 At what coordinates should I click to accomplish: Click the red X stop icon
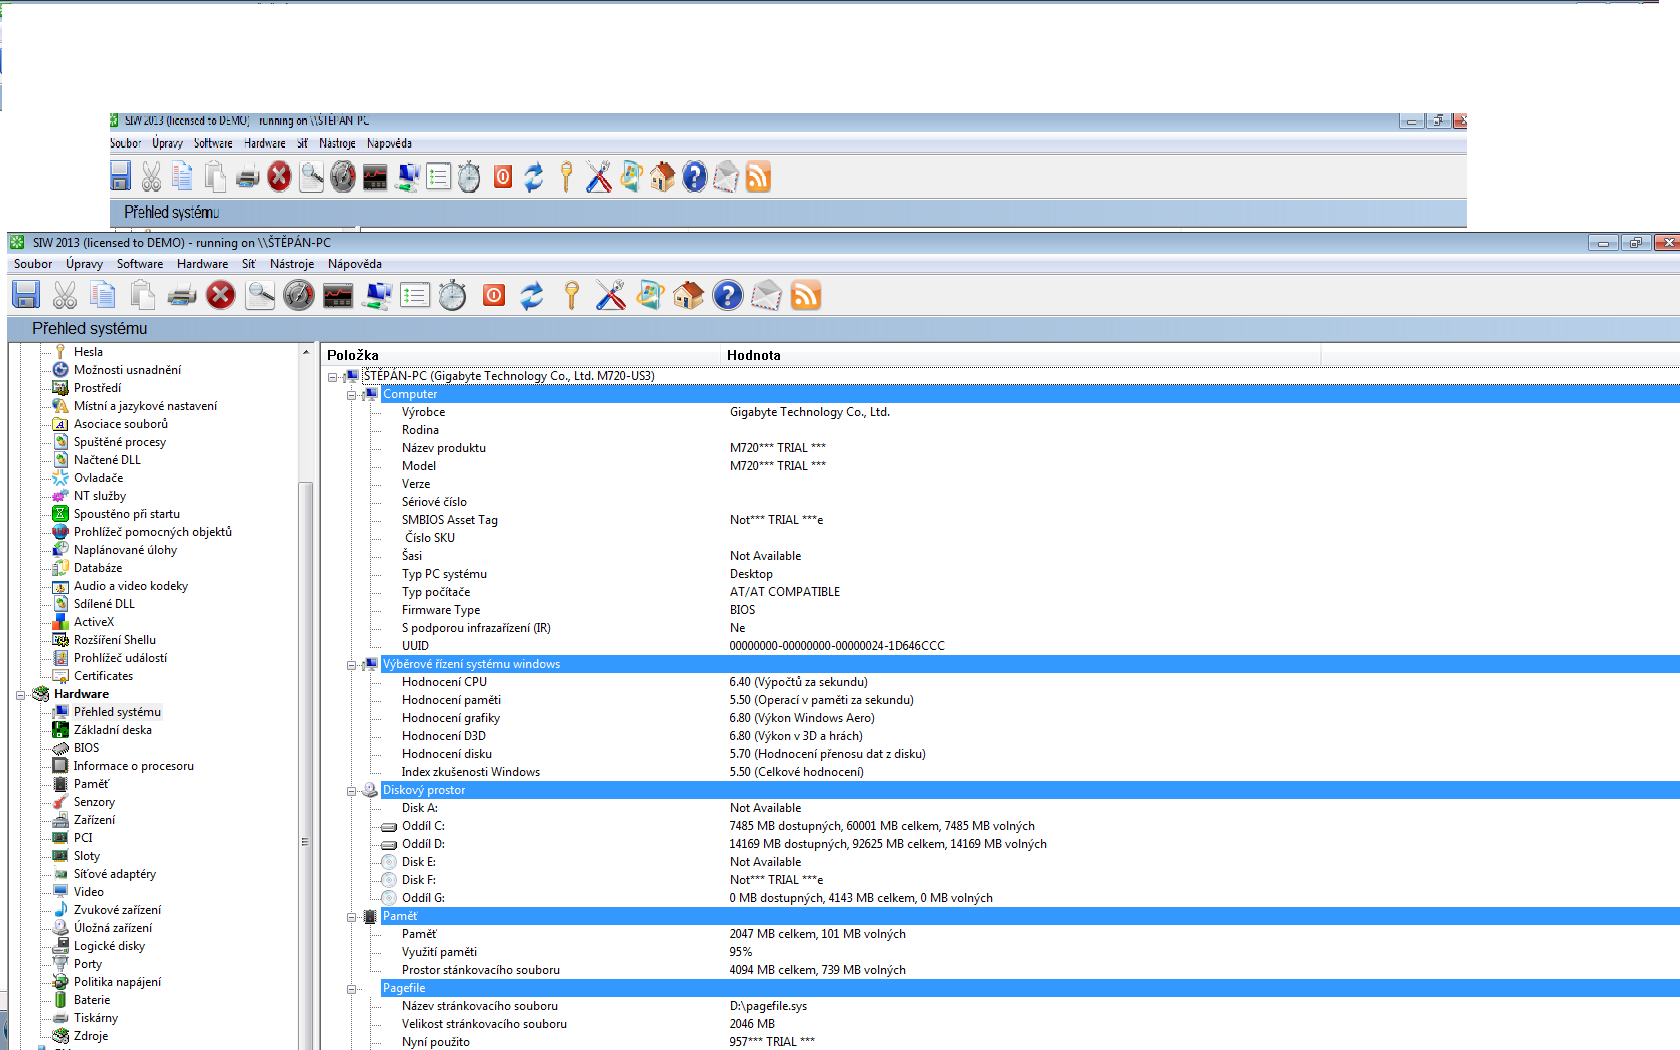220,295
